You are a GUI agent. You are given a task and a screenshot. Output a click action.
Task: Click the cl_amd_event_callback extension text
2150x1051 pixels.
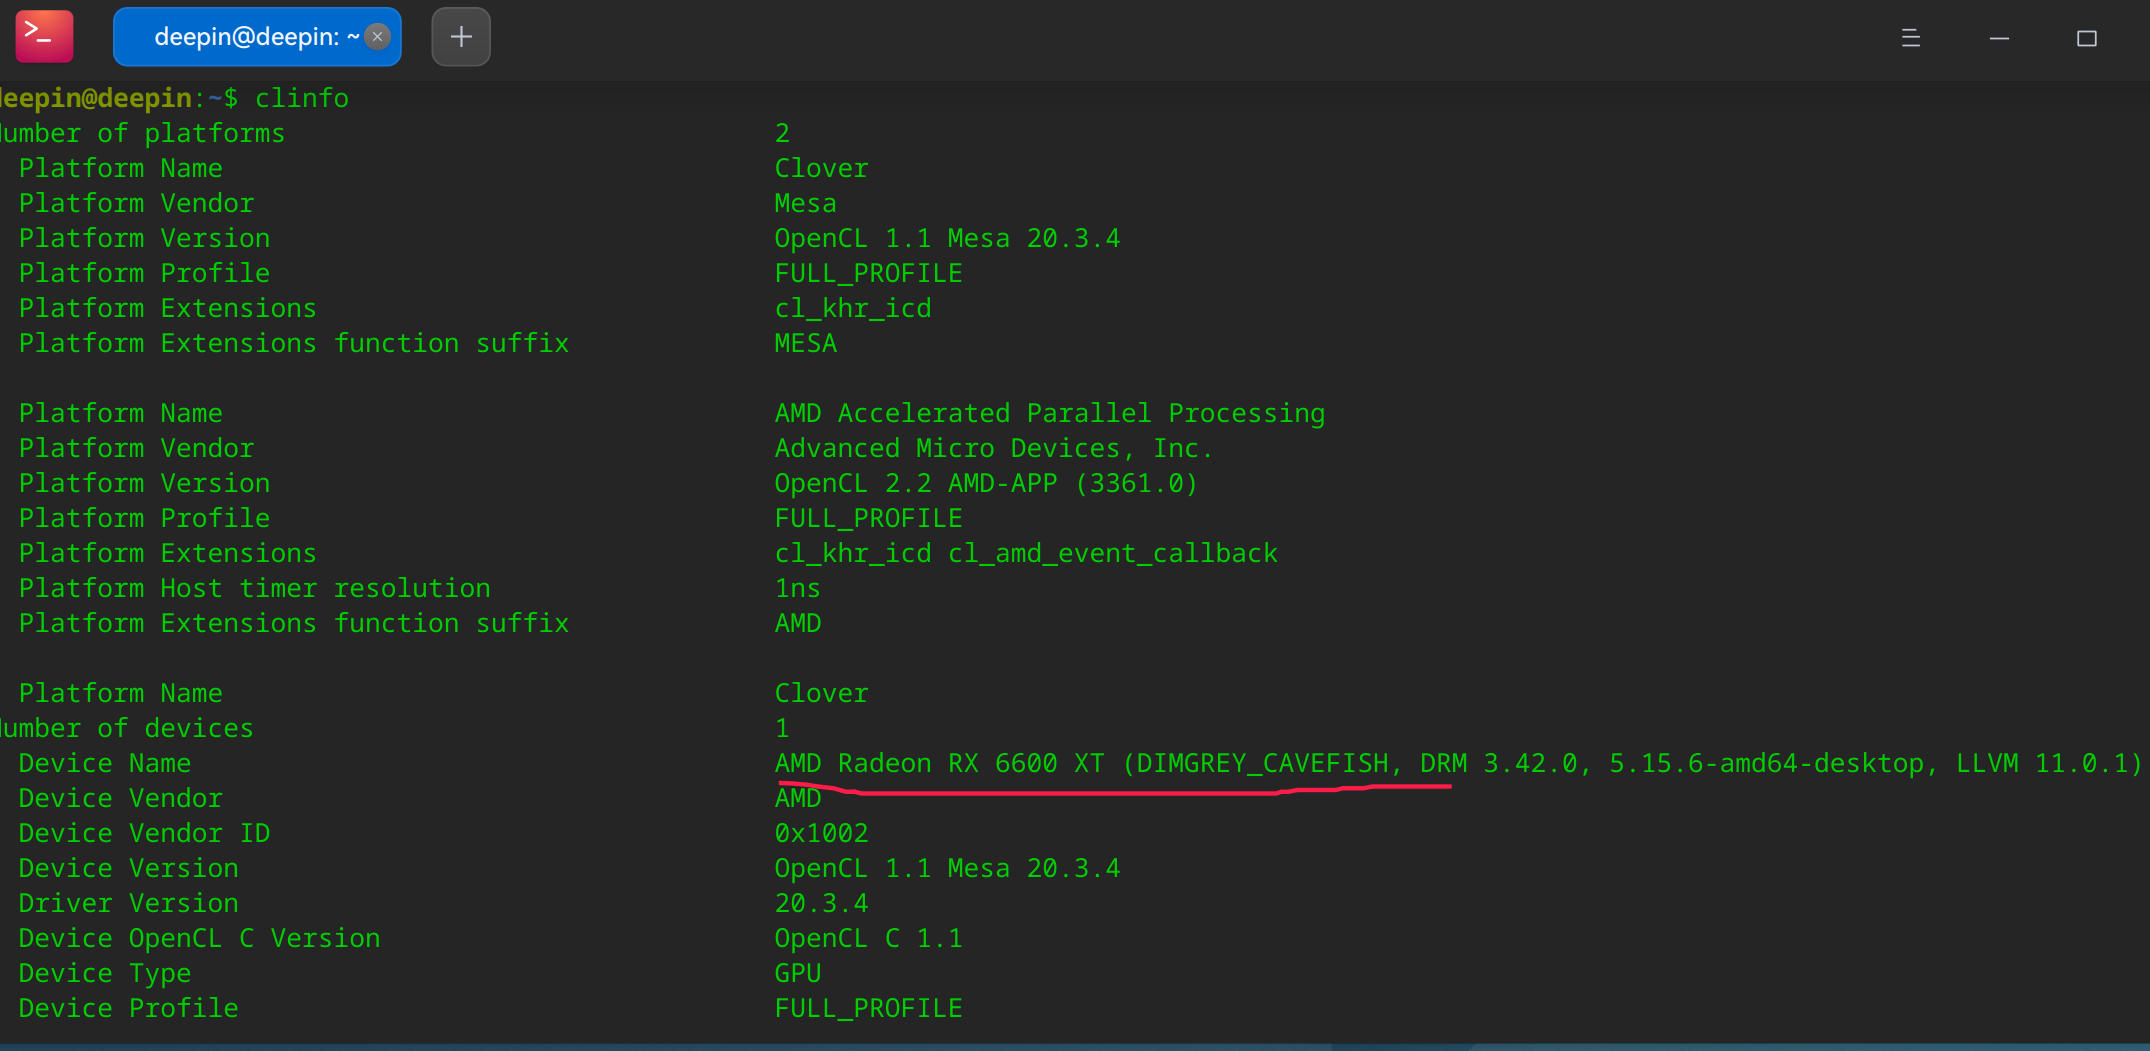pos(1112,553)
